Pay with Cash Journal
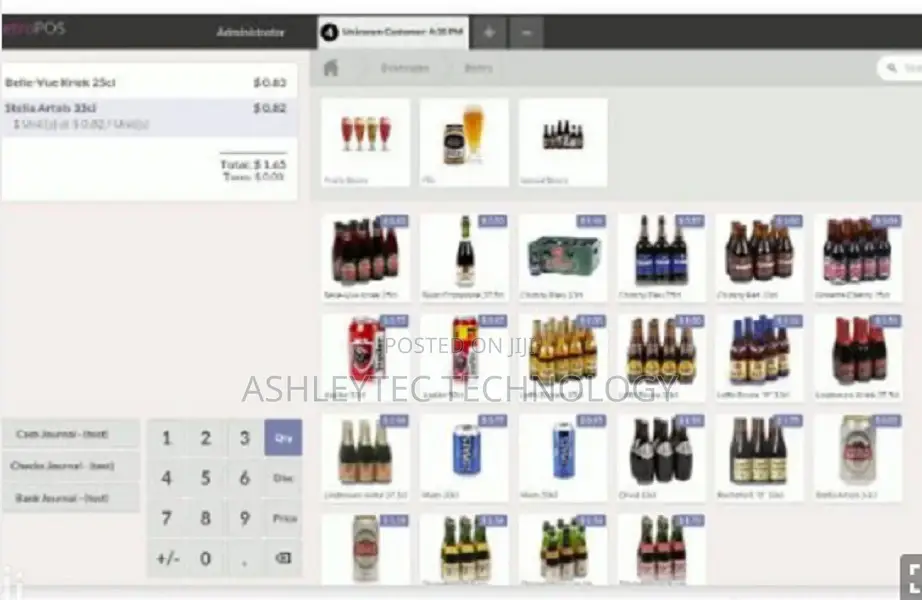922x600 pixels. (x=71, y=434)
